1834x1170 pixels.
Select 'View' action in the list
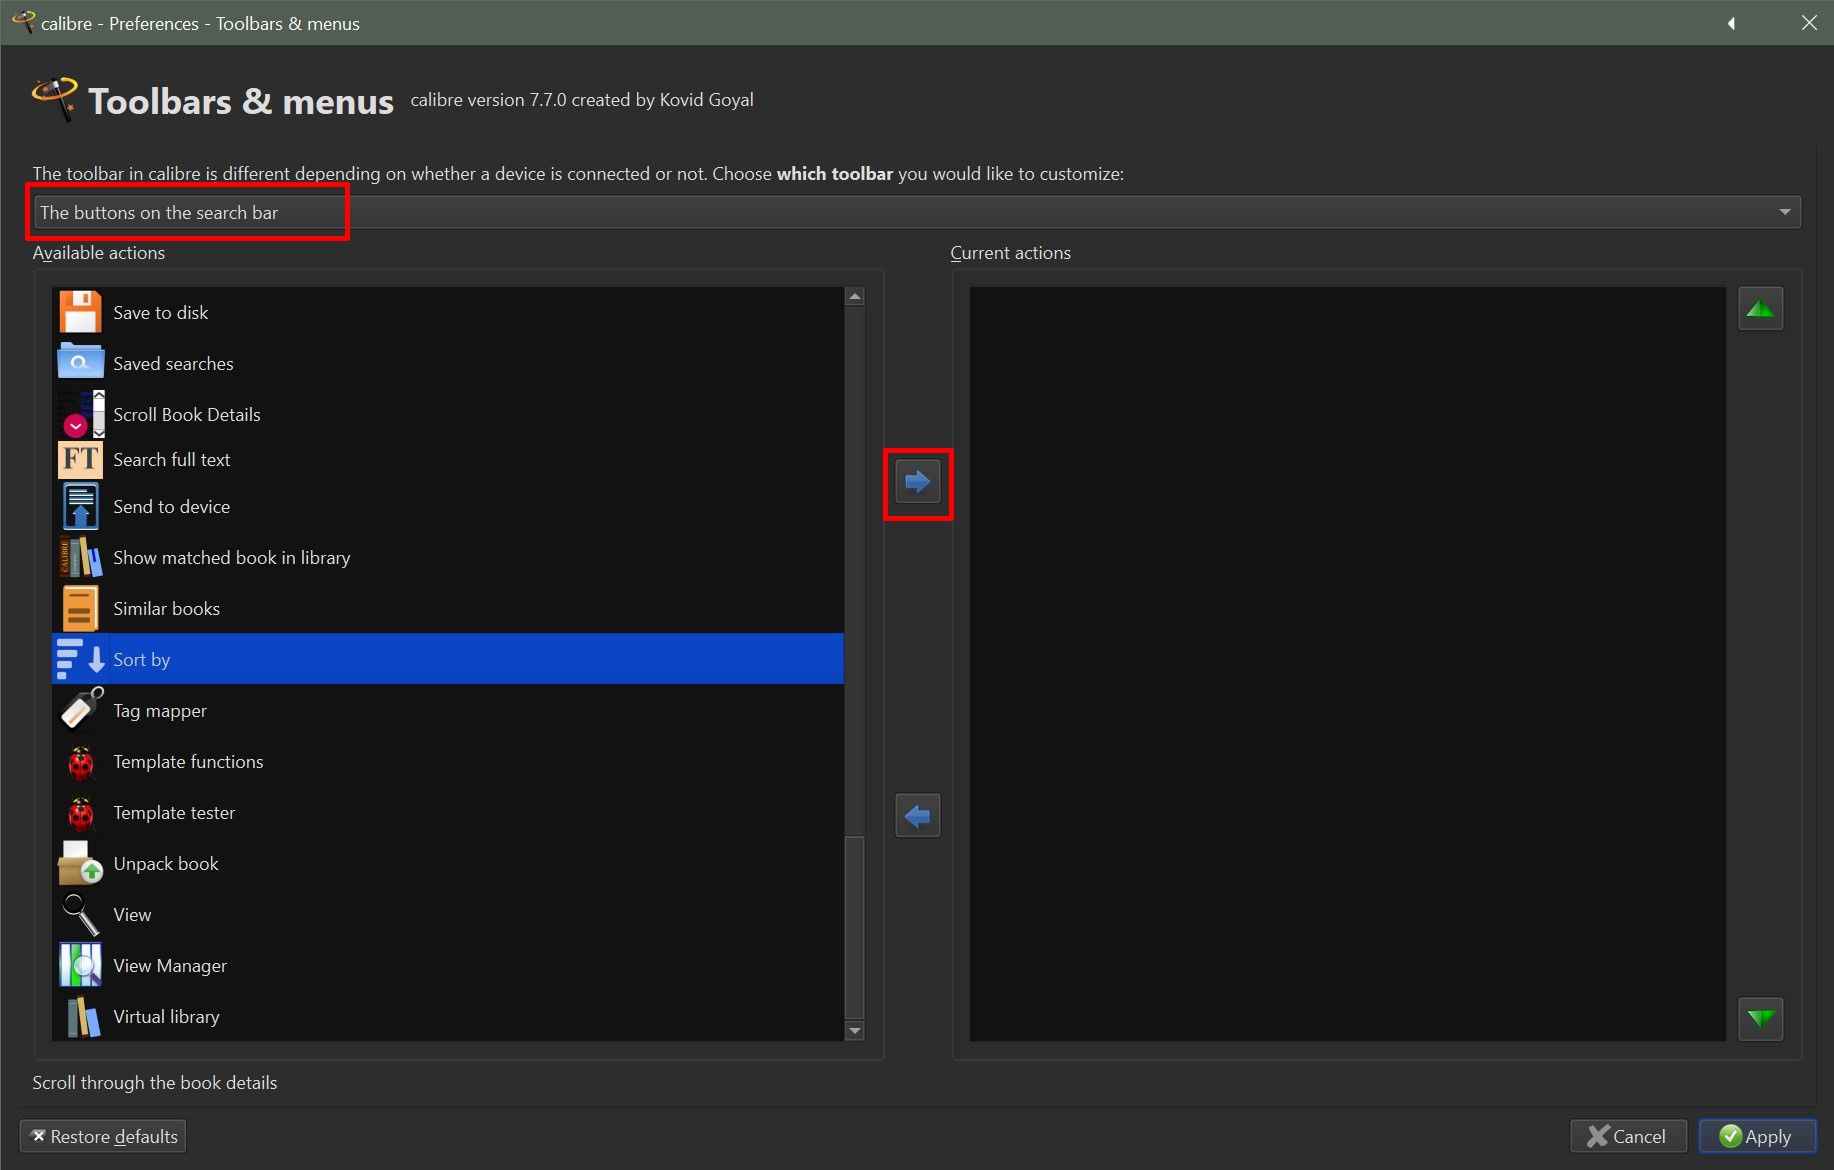[x=448, y=914]
